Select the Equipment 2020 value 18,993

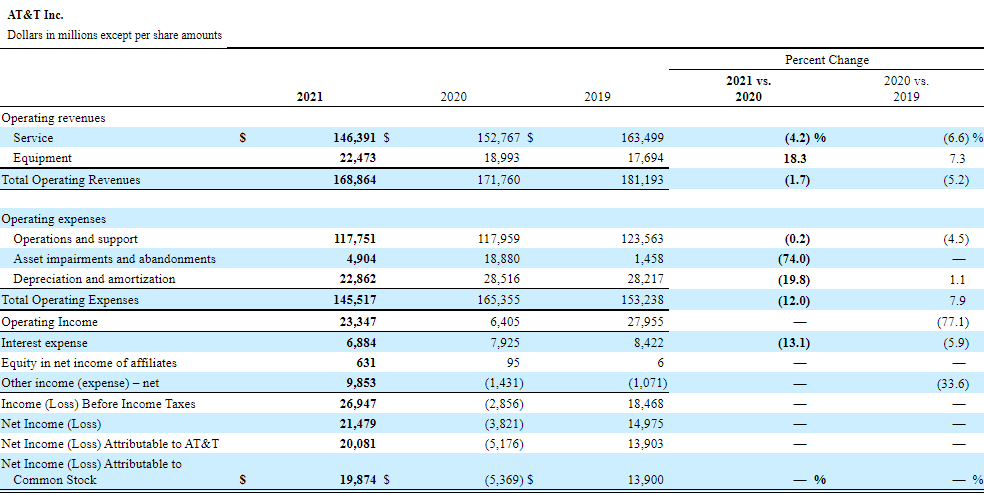pyautogui.click(x=500, y=158)
